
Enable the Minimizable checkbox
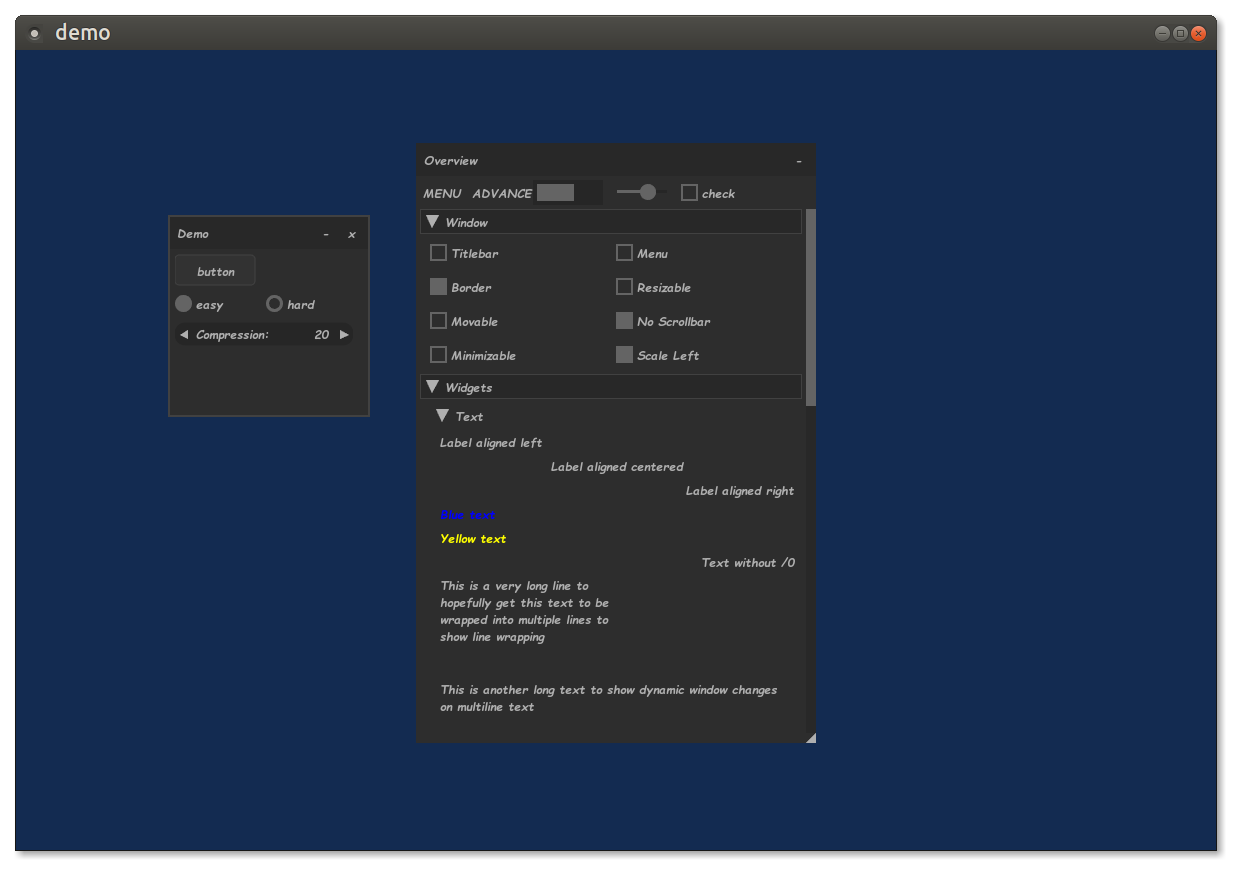(438, 355)
